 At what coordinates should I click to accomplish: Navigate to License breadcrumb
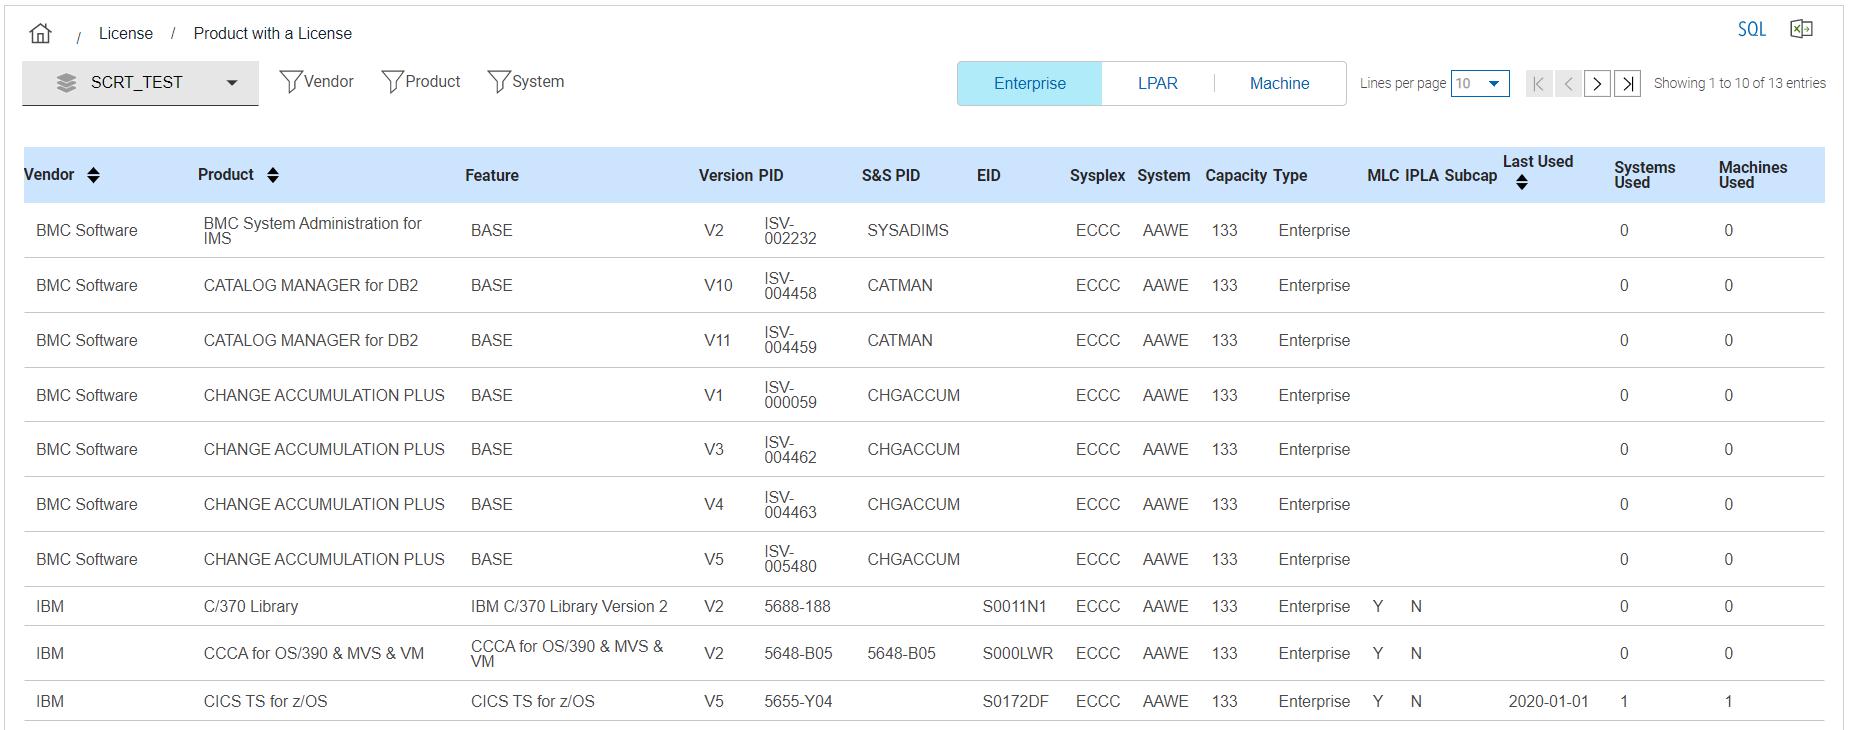coord(126,34)
